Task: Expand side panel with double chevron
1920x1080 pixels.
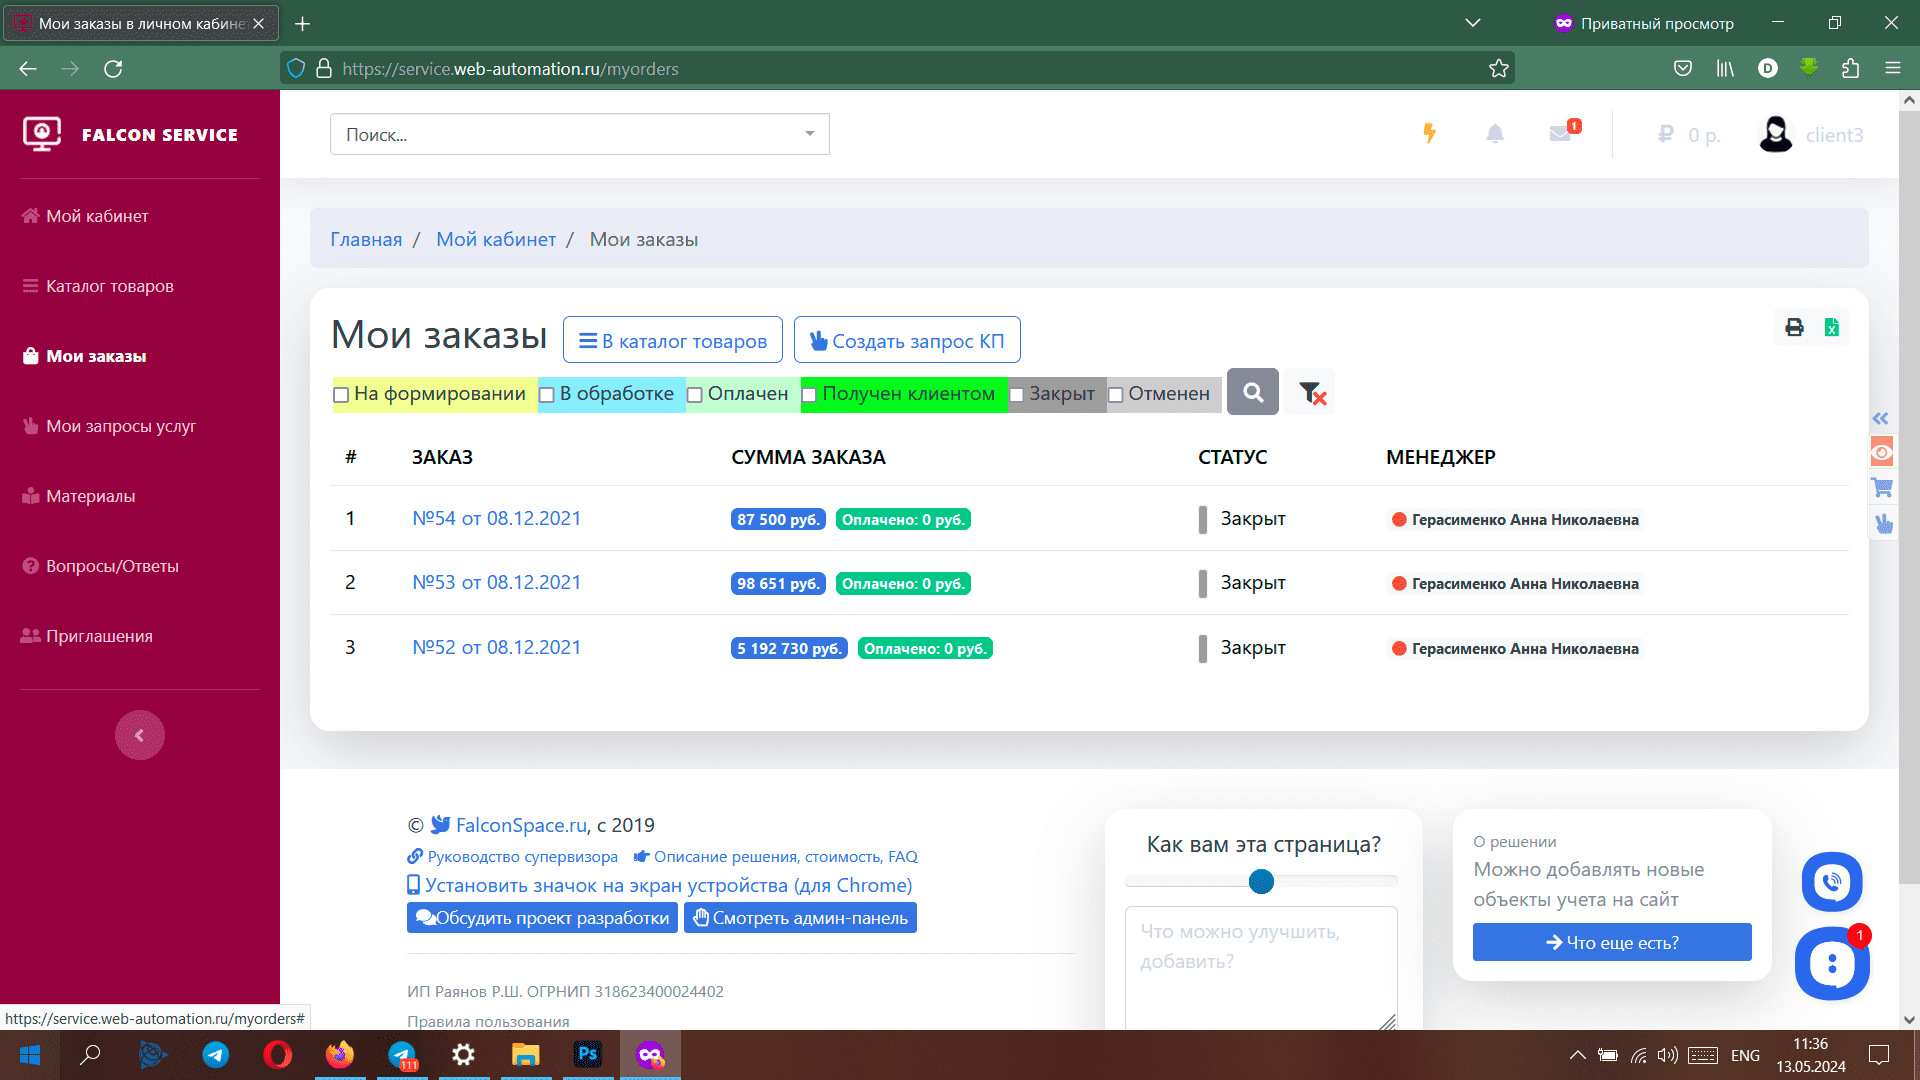Action: [x=1880, y=418]
